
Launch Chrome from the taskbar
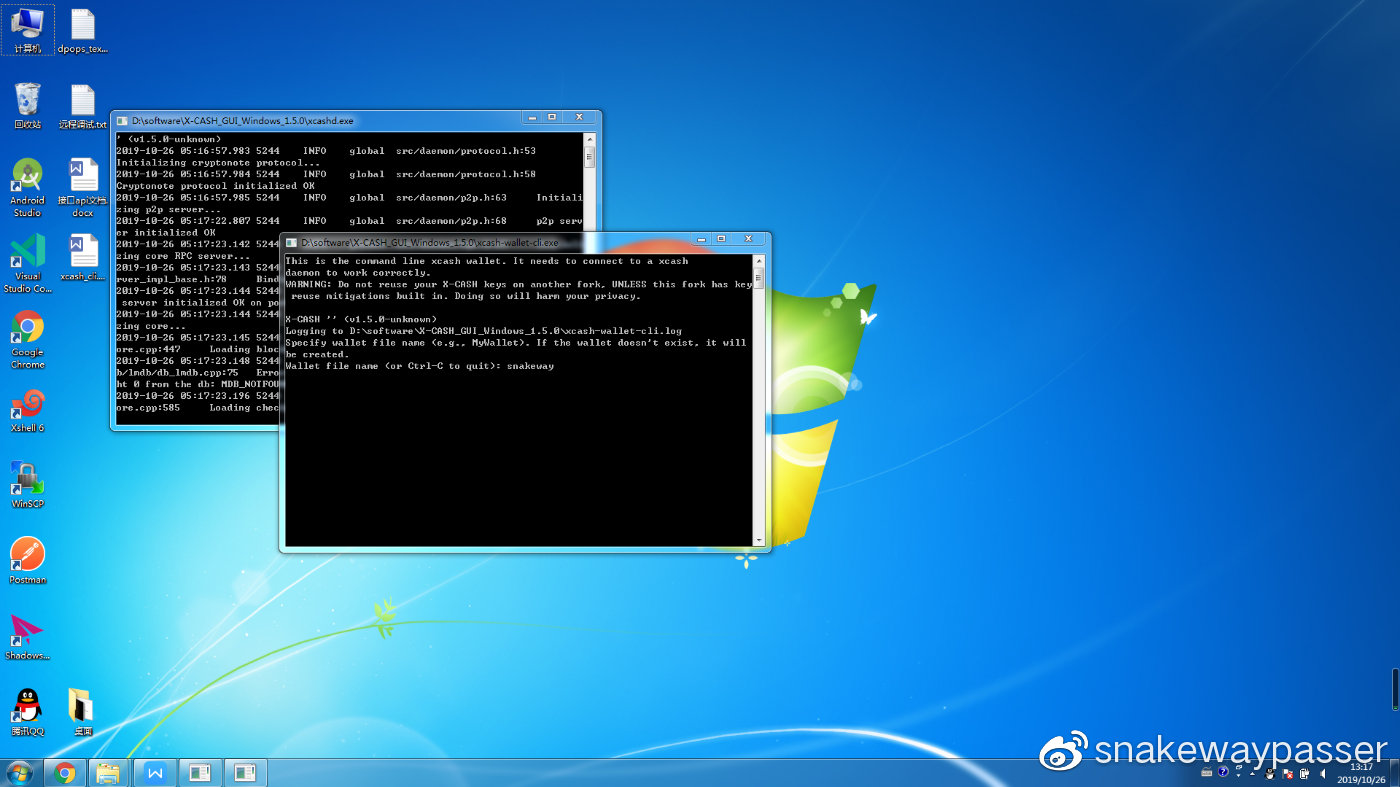click(x=65, y=772)
